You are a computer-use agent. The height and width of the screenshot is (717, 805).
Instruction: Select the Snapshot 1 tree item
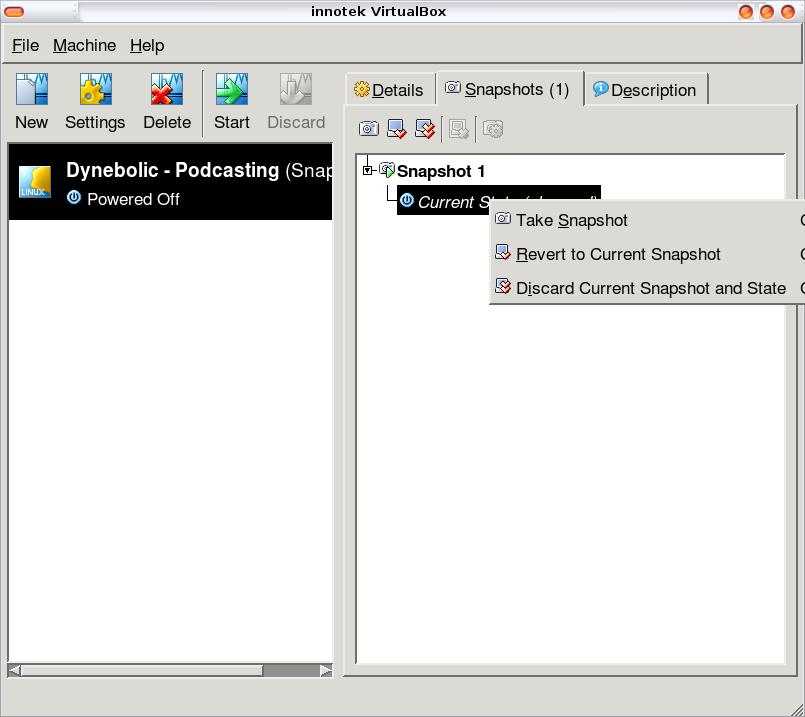(440, 171)
